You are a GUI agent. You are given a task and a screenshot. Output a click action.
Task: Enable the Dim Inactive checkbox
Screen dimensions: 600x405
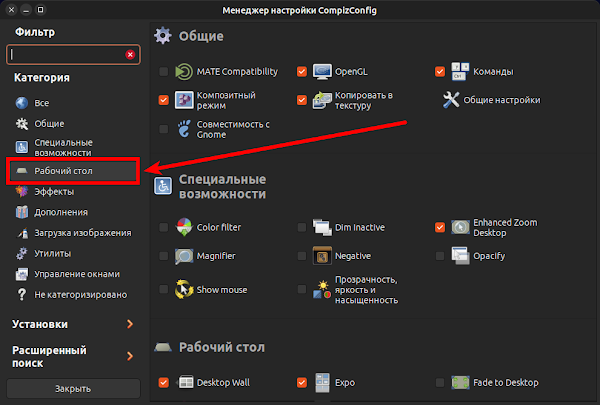302,227
